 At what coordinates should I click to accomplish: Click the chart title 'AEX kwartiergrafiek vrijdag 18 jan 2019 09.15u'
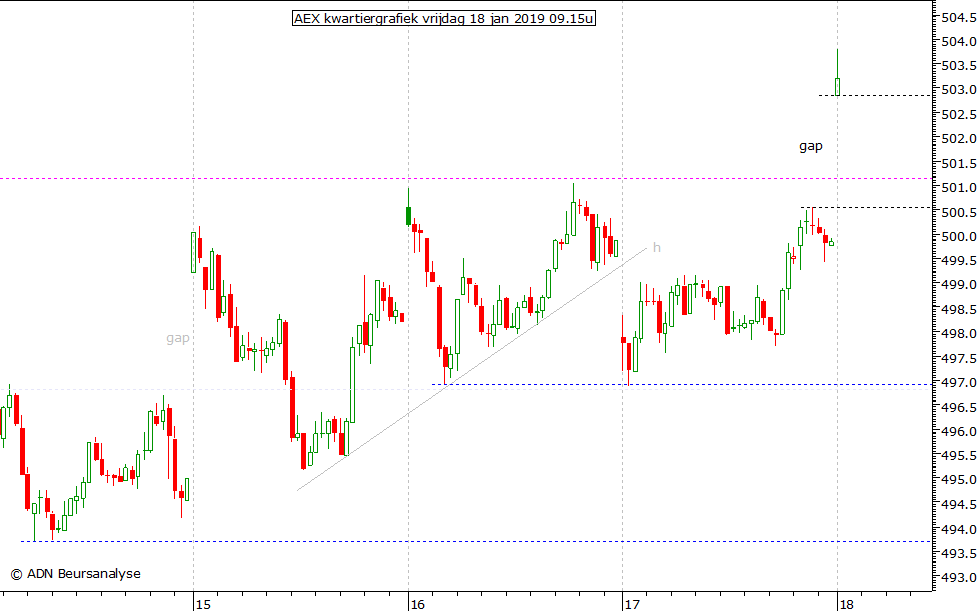click(444, 19)
